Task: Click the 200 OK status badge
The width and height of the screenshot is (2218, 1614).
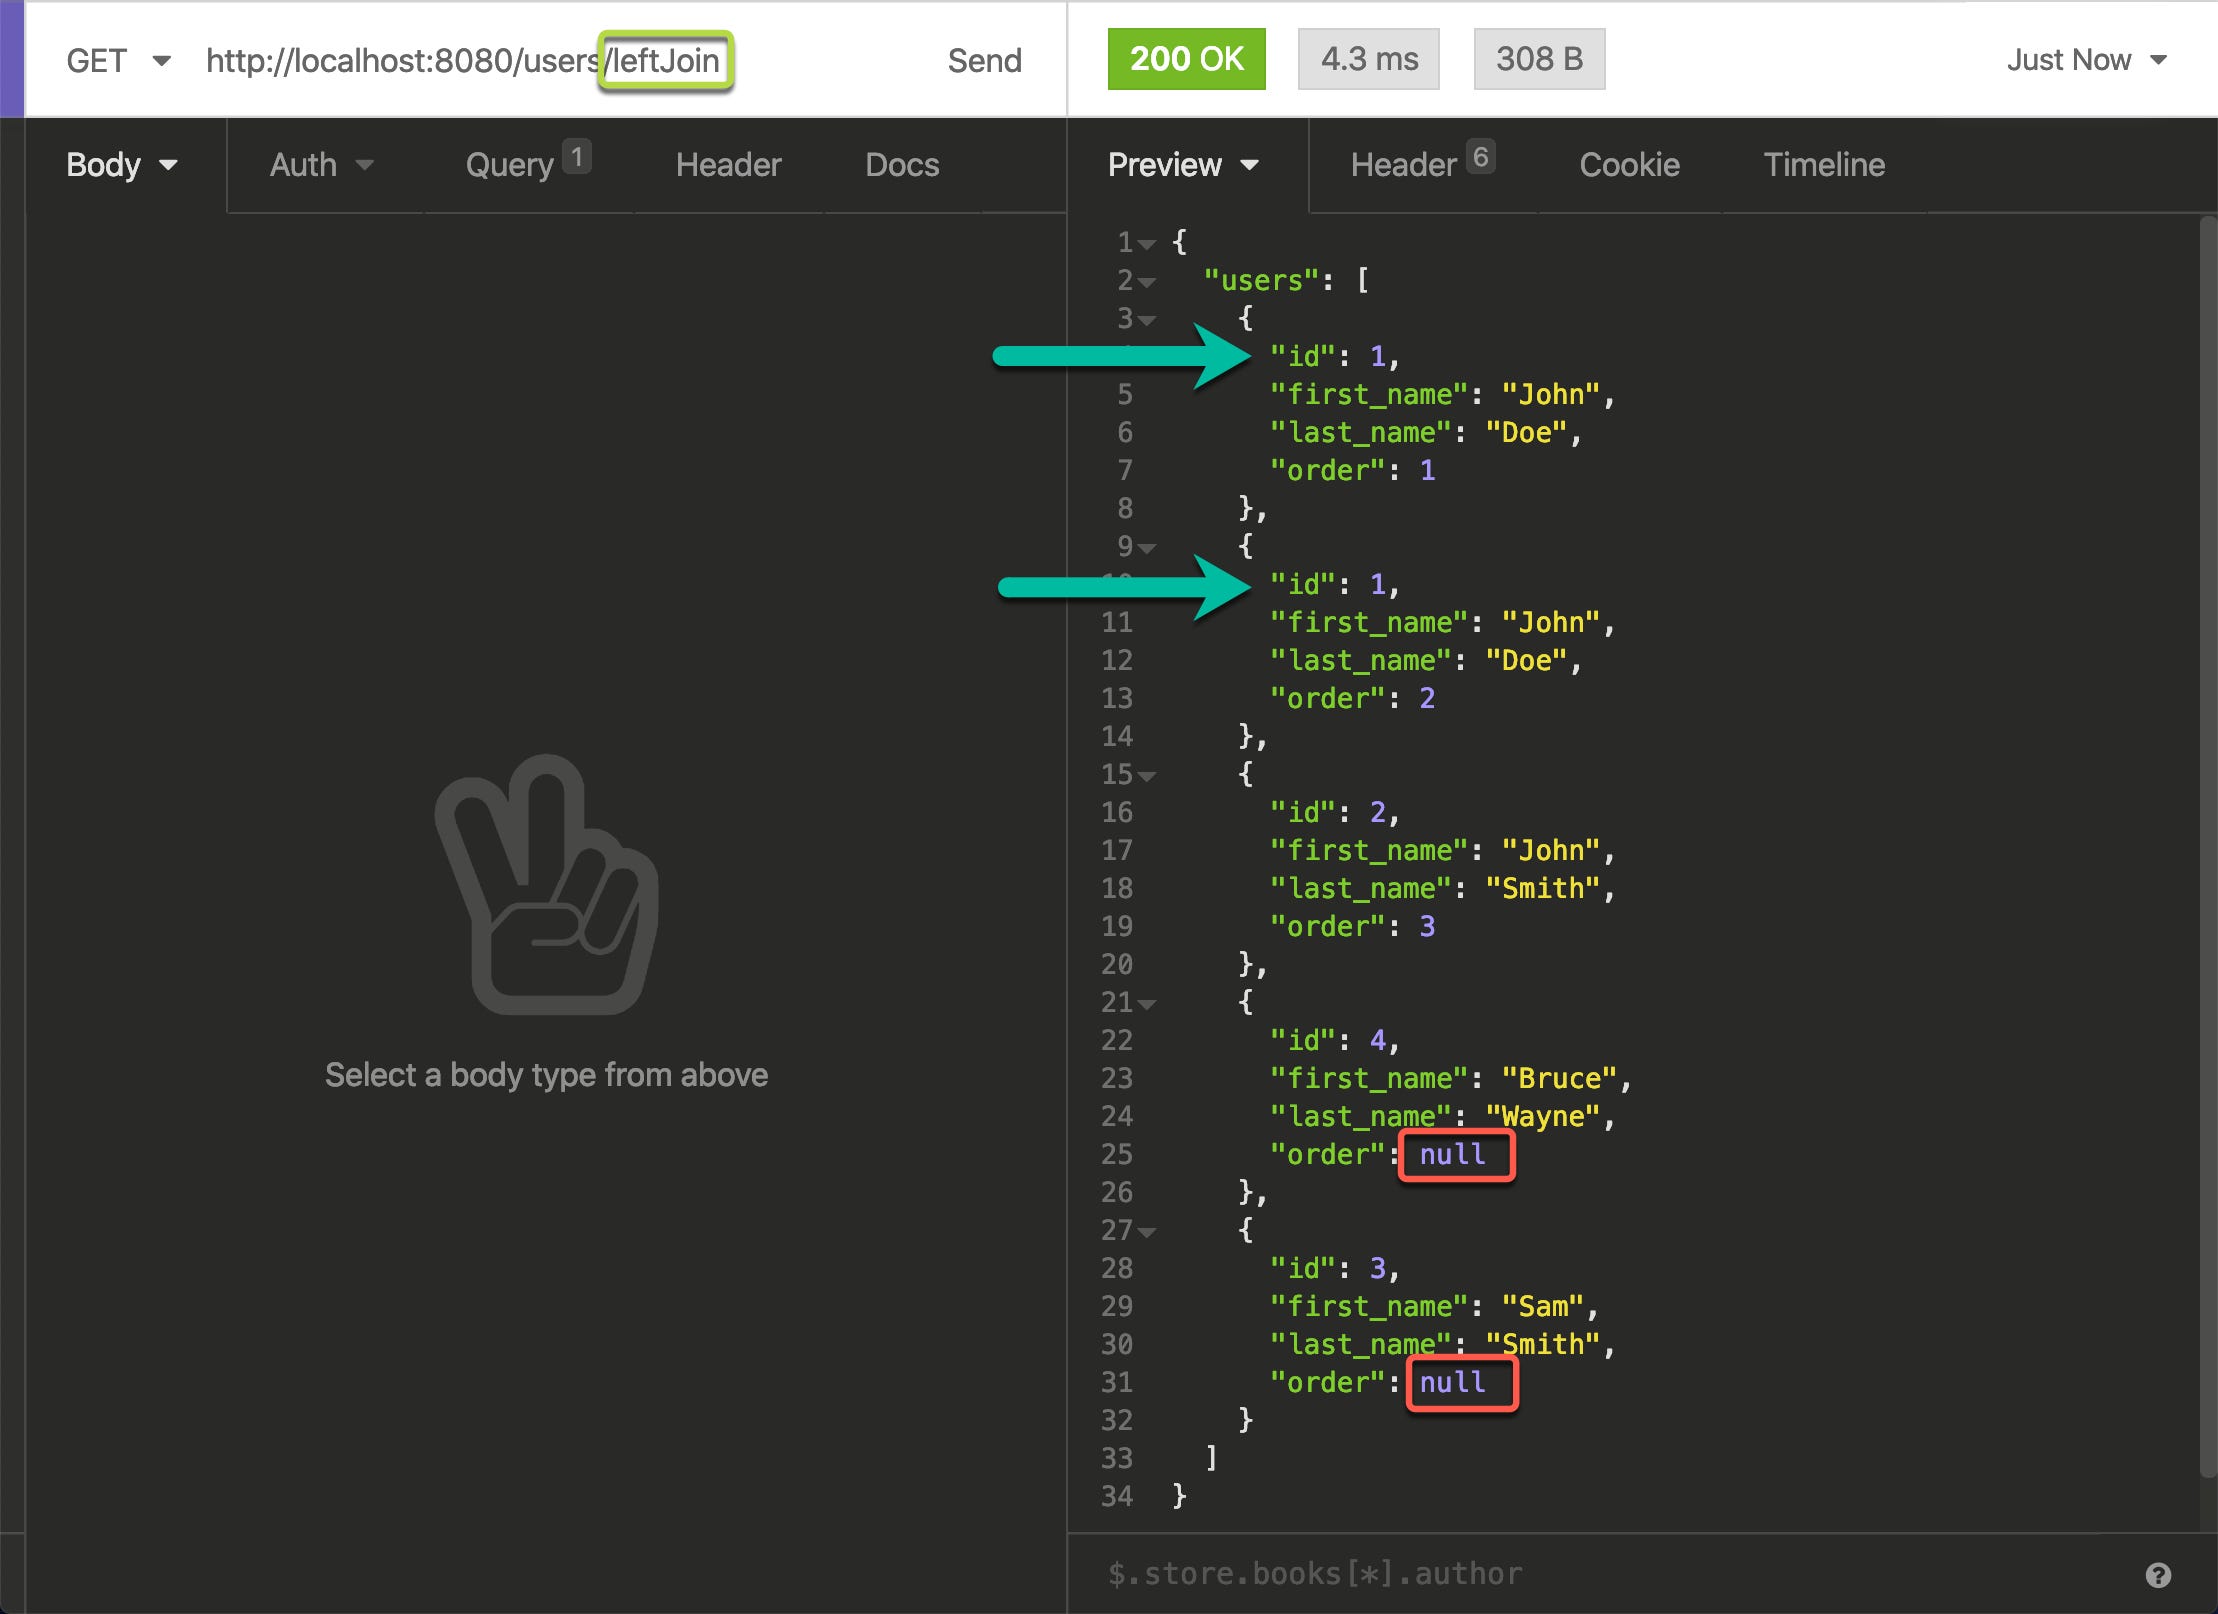Action: point(1186,58)
